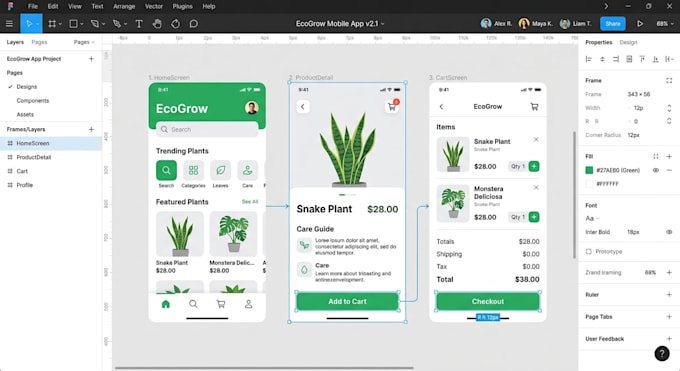Click See All link in HomeScreen
Image resolution: width=680 pixels, height=371 pixels.
[250, 202]
